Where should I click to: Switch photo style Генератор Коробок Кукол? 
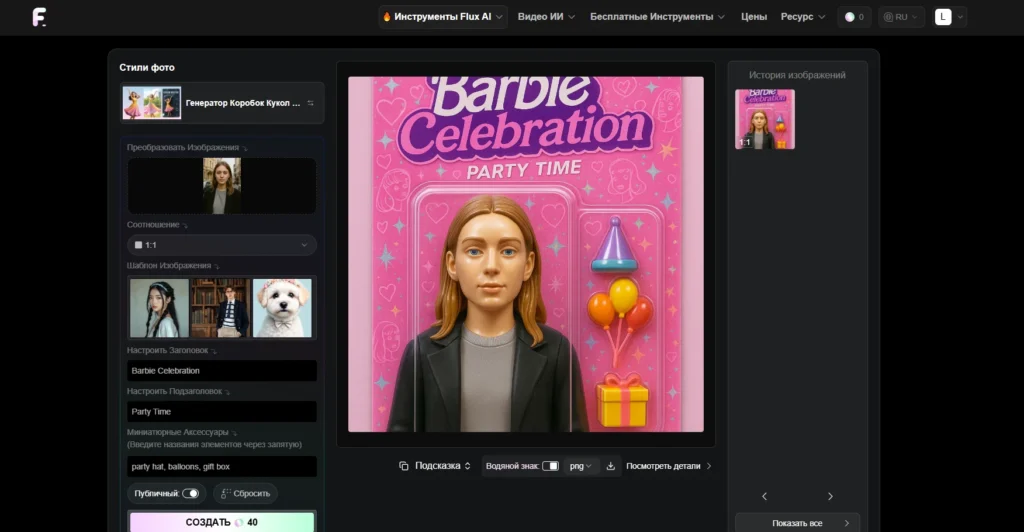pos(222,103)
